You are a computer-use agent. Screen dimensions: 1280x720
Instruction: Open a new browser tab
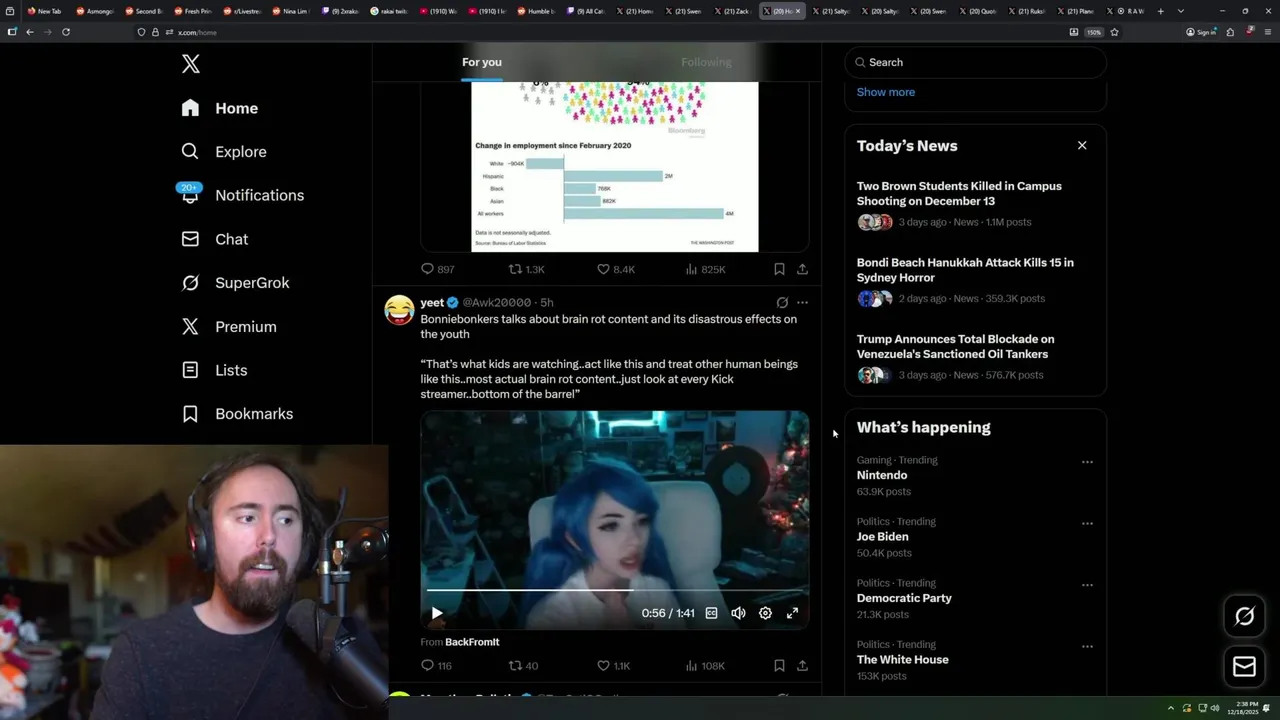click(x=1160, y=11)
